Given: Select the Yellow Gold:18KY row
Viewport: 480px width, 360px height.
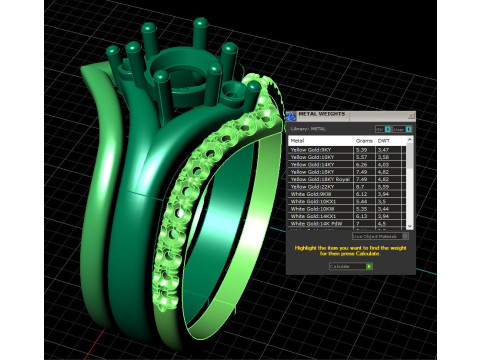Looking at the screenshot, I should 347,172.
